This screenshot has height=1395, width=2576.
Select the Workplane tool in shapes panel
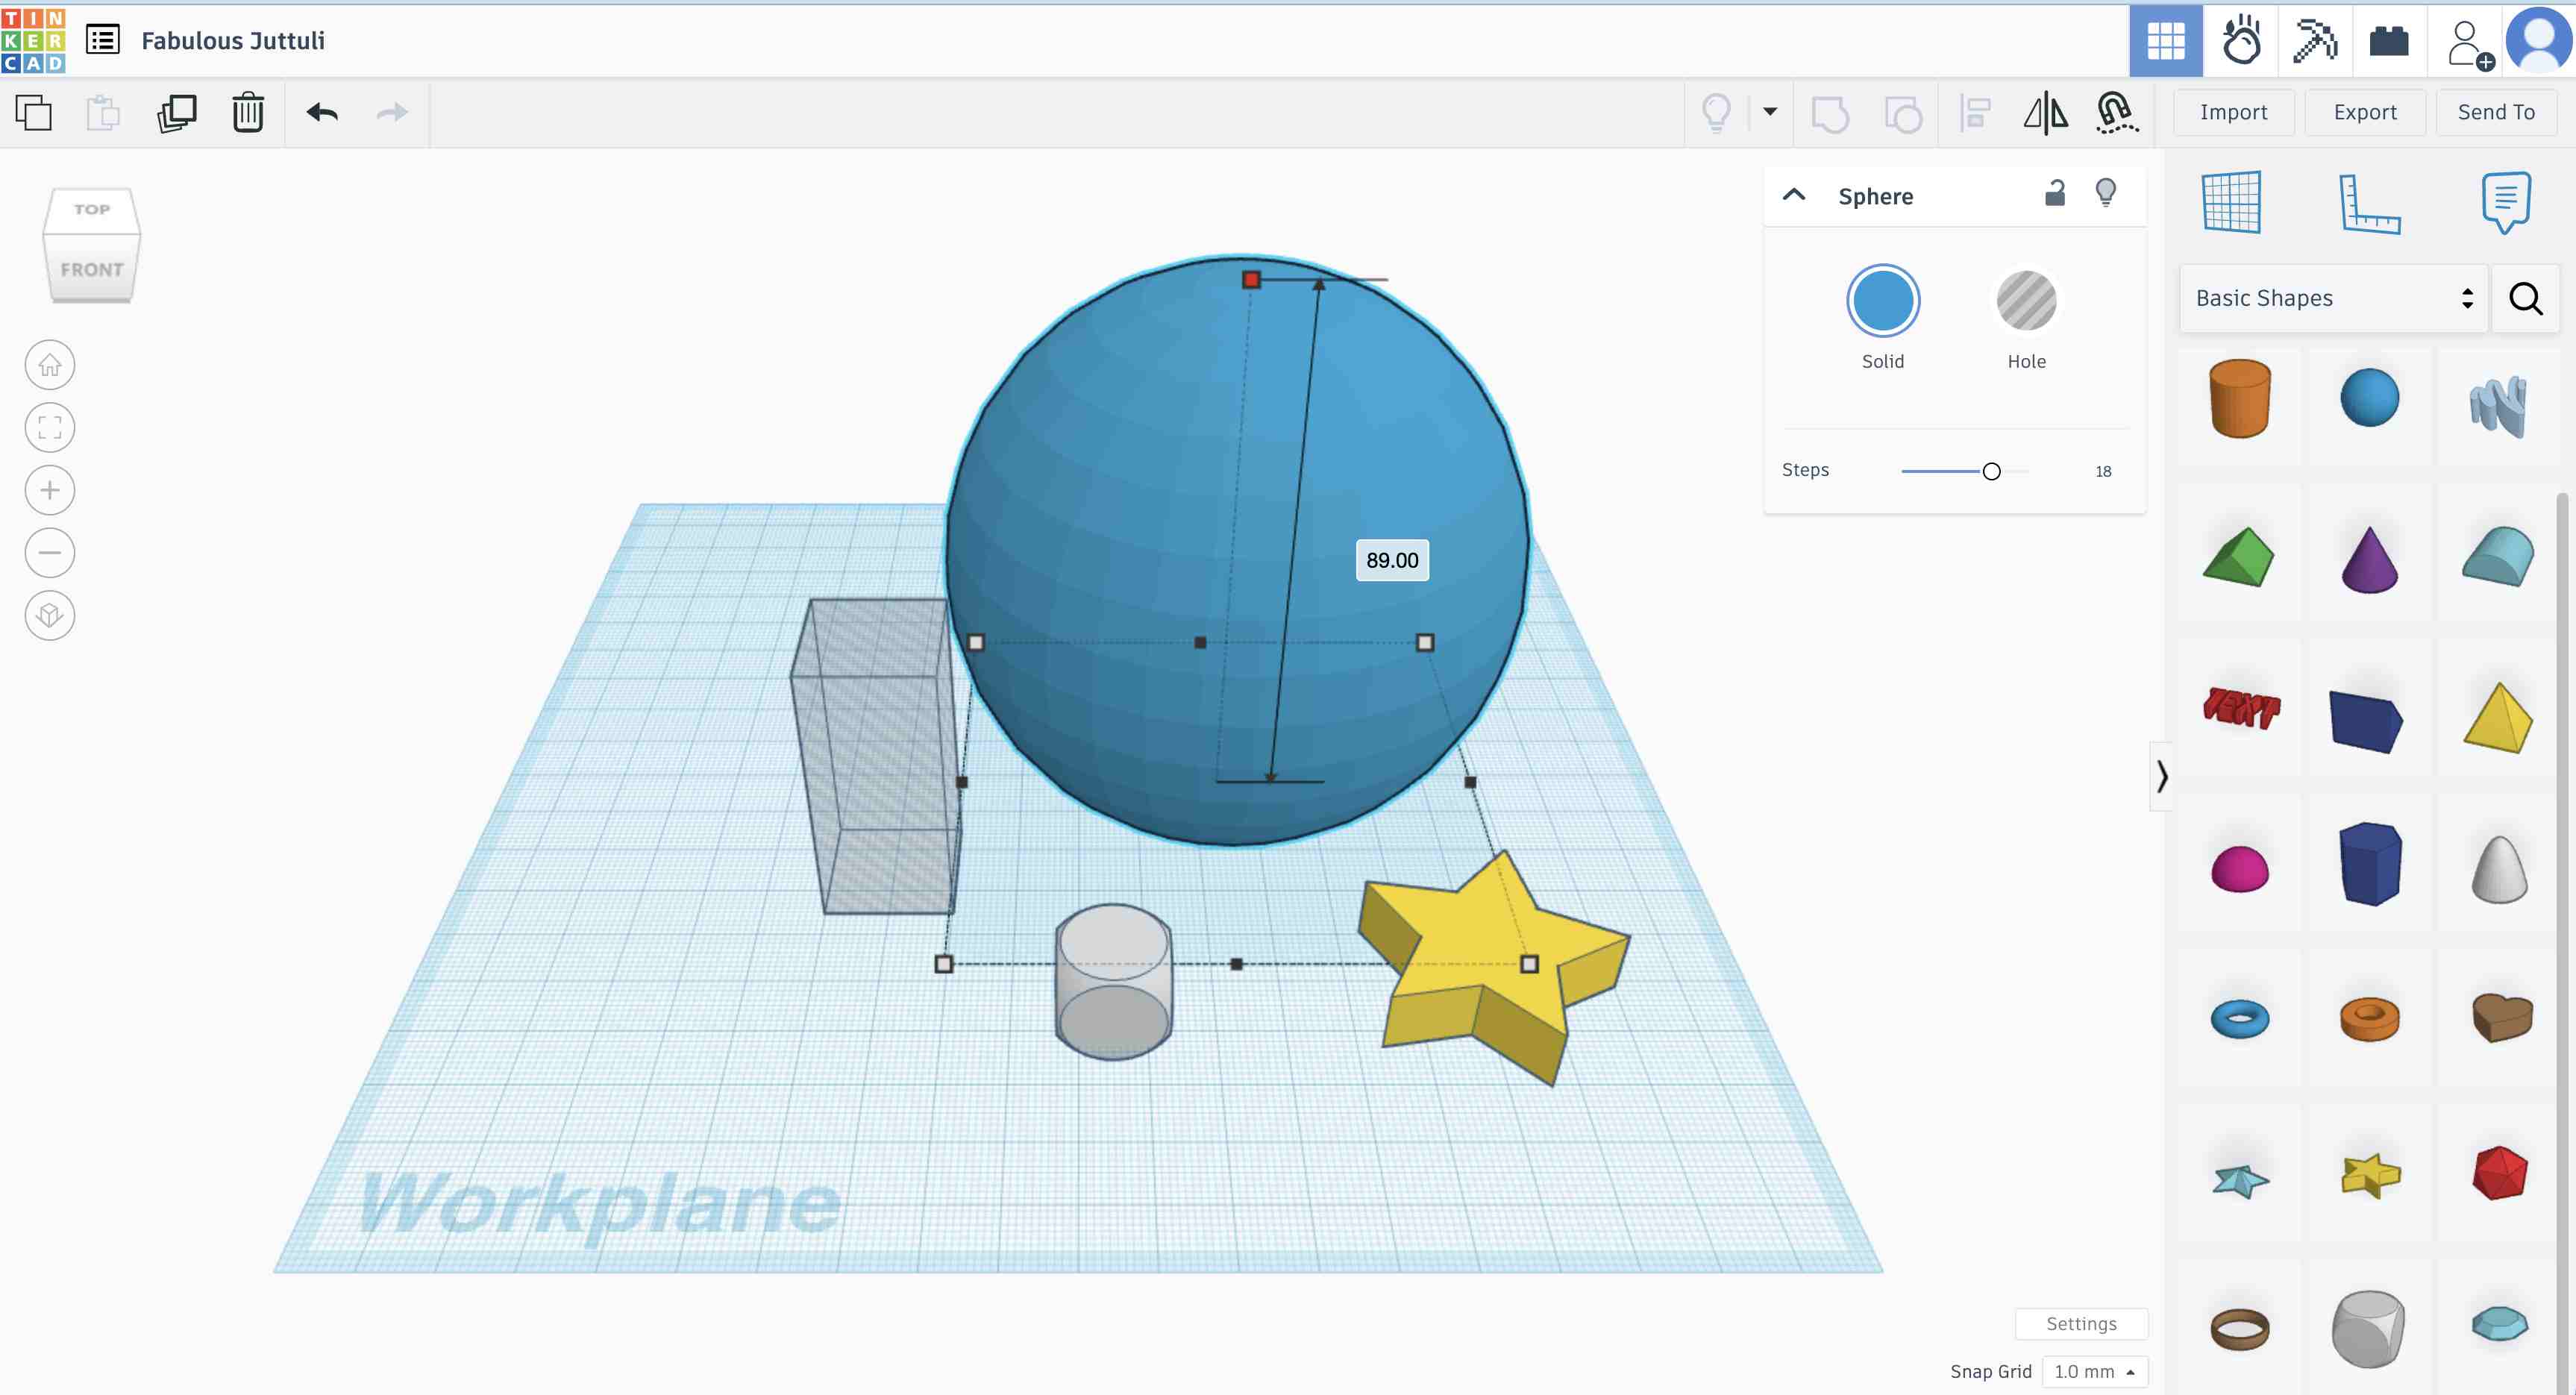tap(2232, 202)
